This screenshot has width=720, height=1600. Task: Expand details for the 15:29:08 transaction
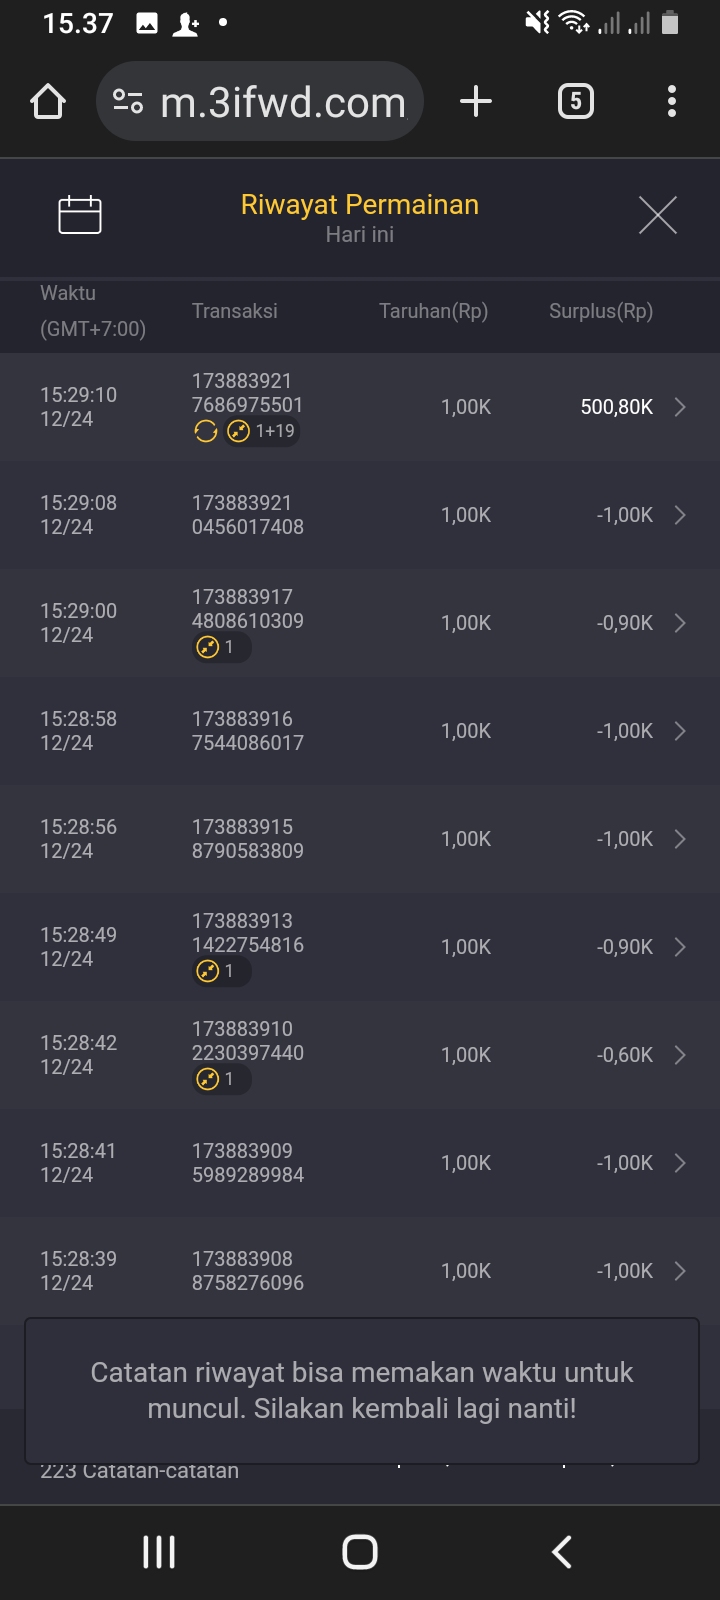point(680,515)
